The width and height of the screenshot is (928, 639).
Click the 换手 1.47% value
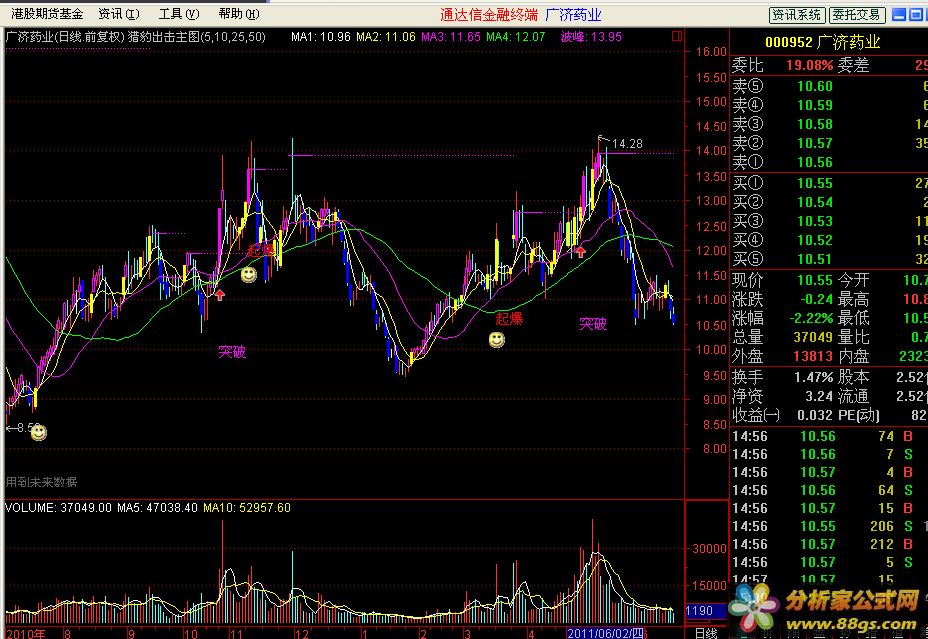pyautogui.click(x=814, y=377)
